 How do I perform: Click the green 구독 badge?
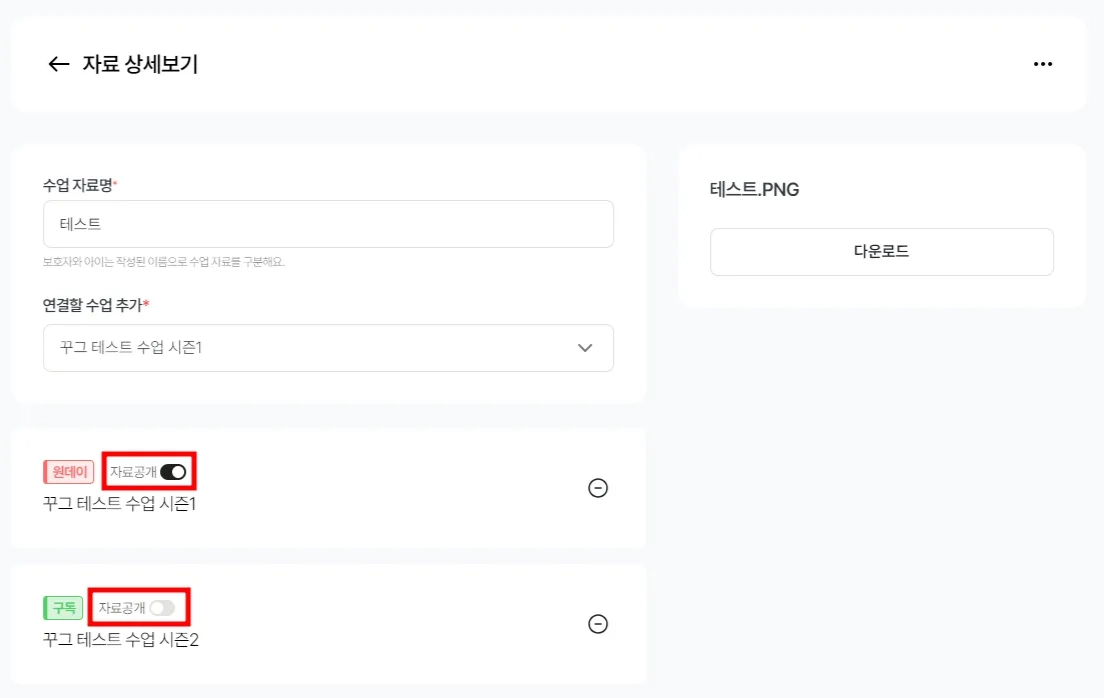pyautogui.click(x=64, y=607)
